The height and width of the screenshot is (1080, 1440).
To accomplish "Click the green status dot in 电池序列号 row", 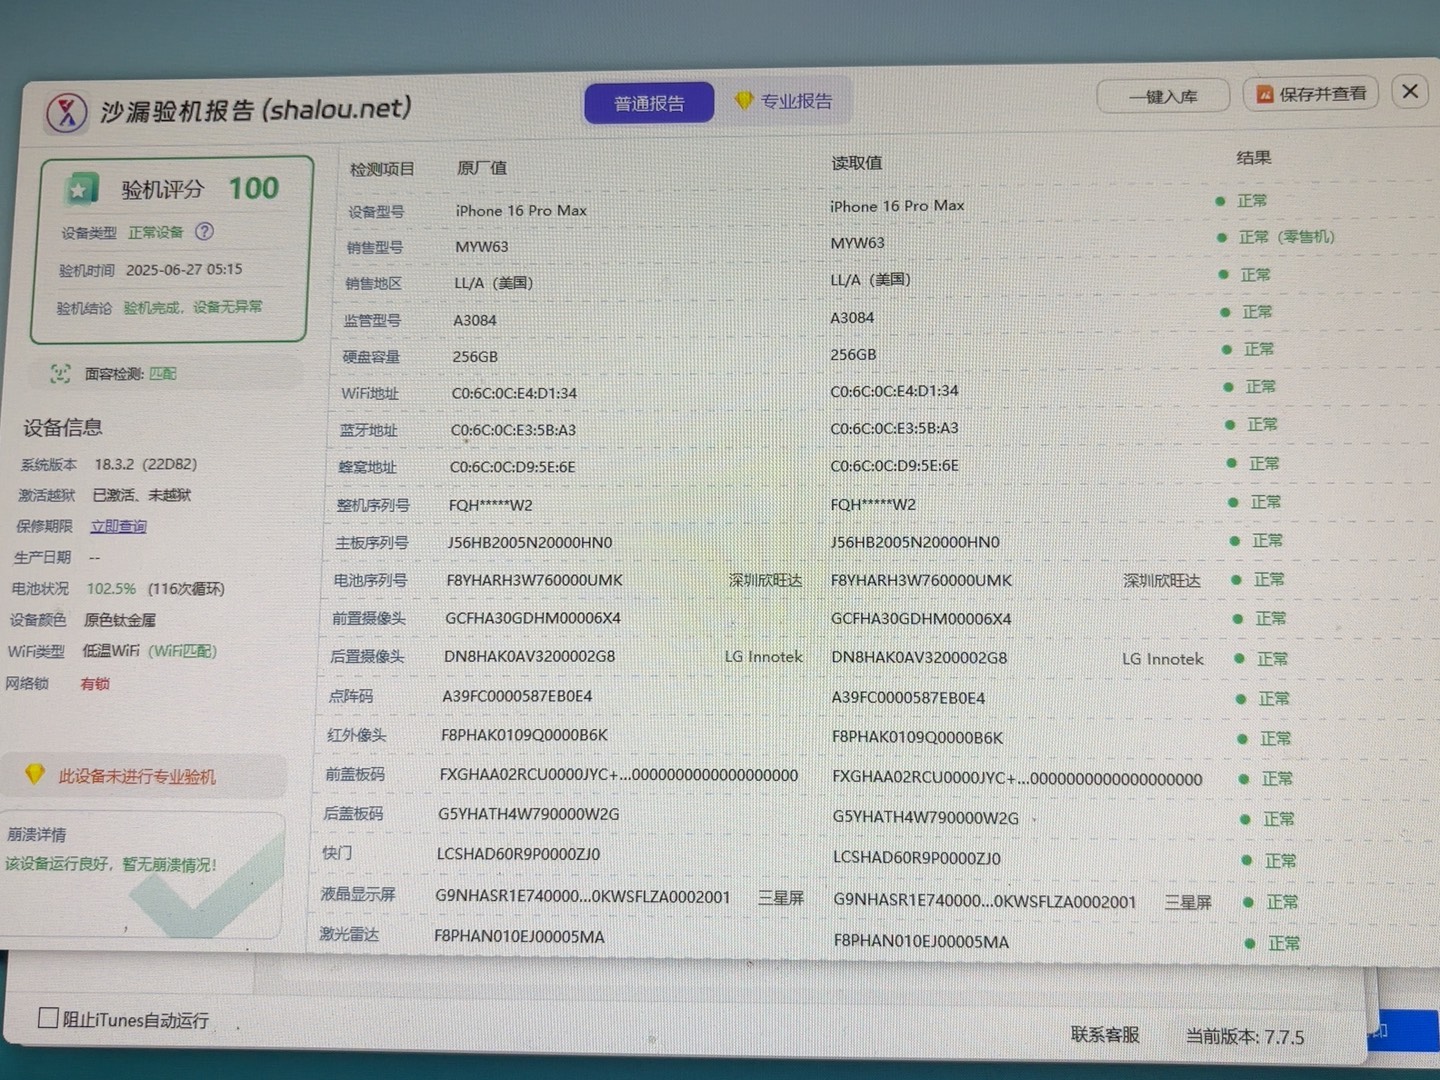I will point(1236,580).
